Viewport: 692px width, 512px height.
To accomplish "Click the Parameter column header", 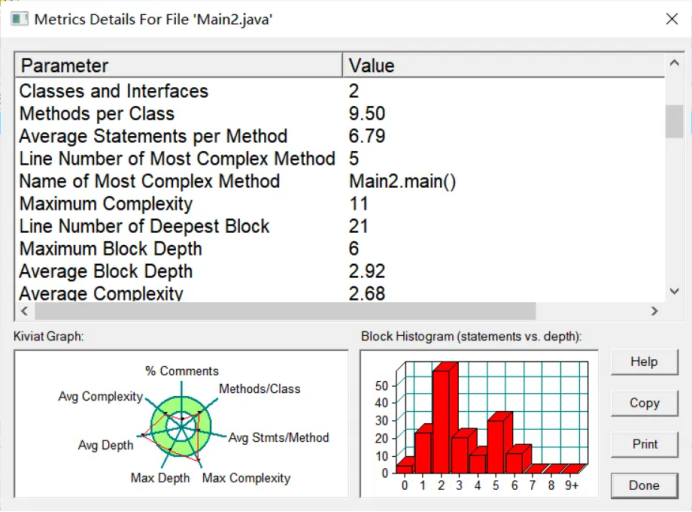I will [x=179, y=66].
